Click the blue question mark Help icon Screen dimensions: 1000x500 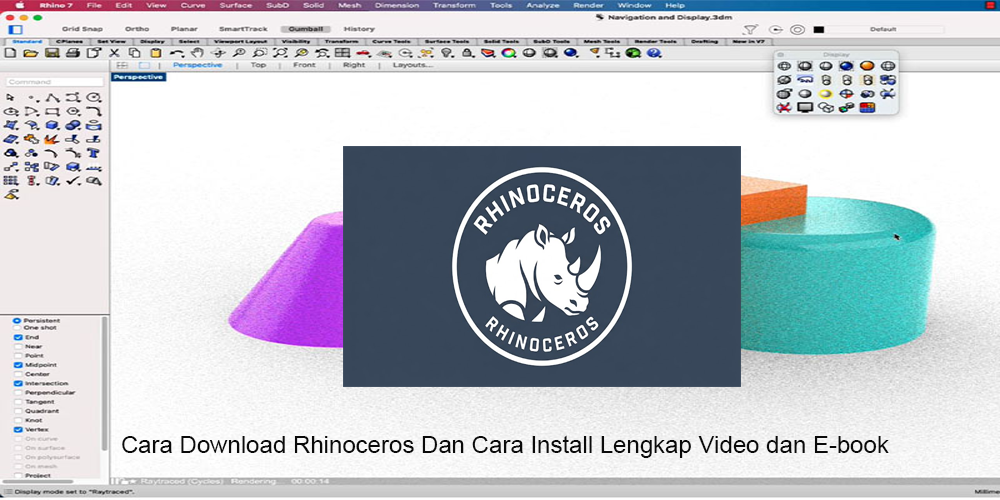tap(654, 53)
